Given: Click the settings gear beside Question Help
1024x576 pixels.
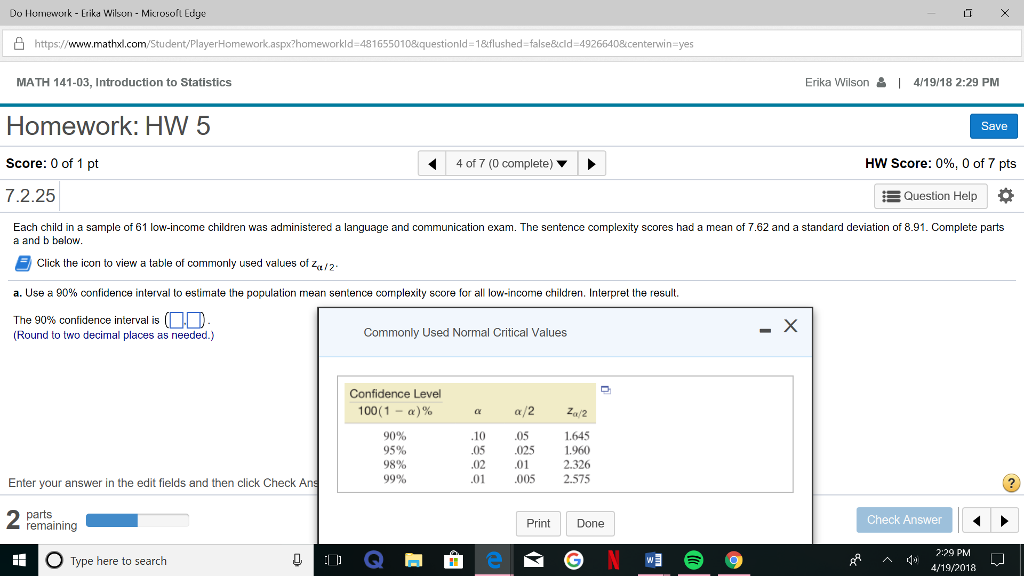Looking at the screenshot, I should [1005, 196].
